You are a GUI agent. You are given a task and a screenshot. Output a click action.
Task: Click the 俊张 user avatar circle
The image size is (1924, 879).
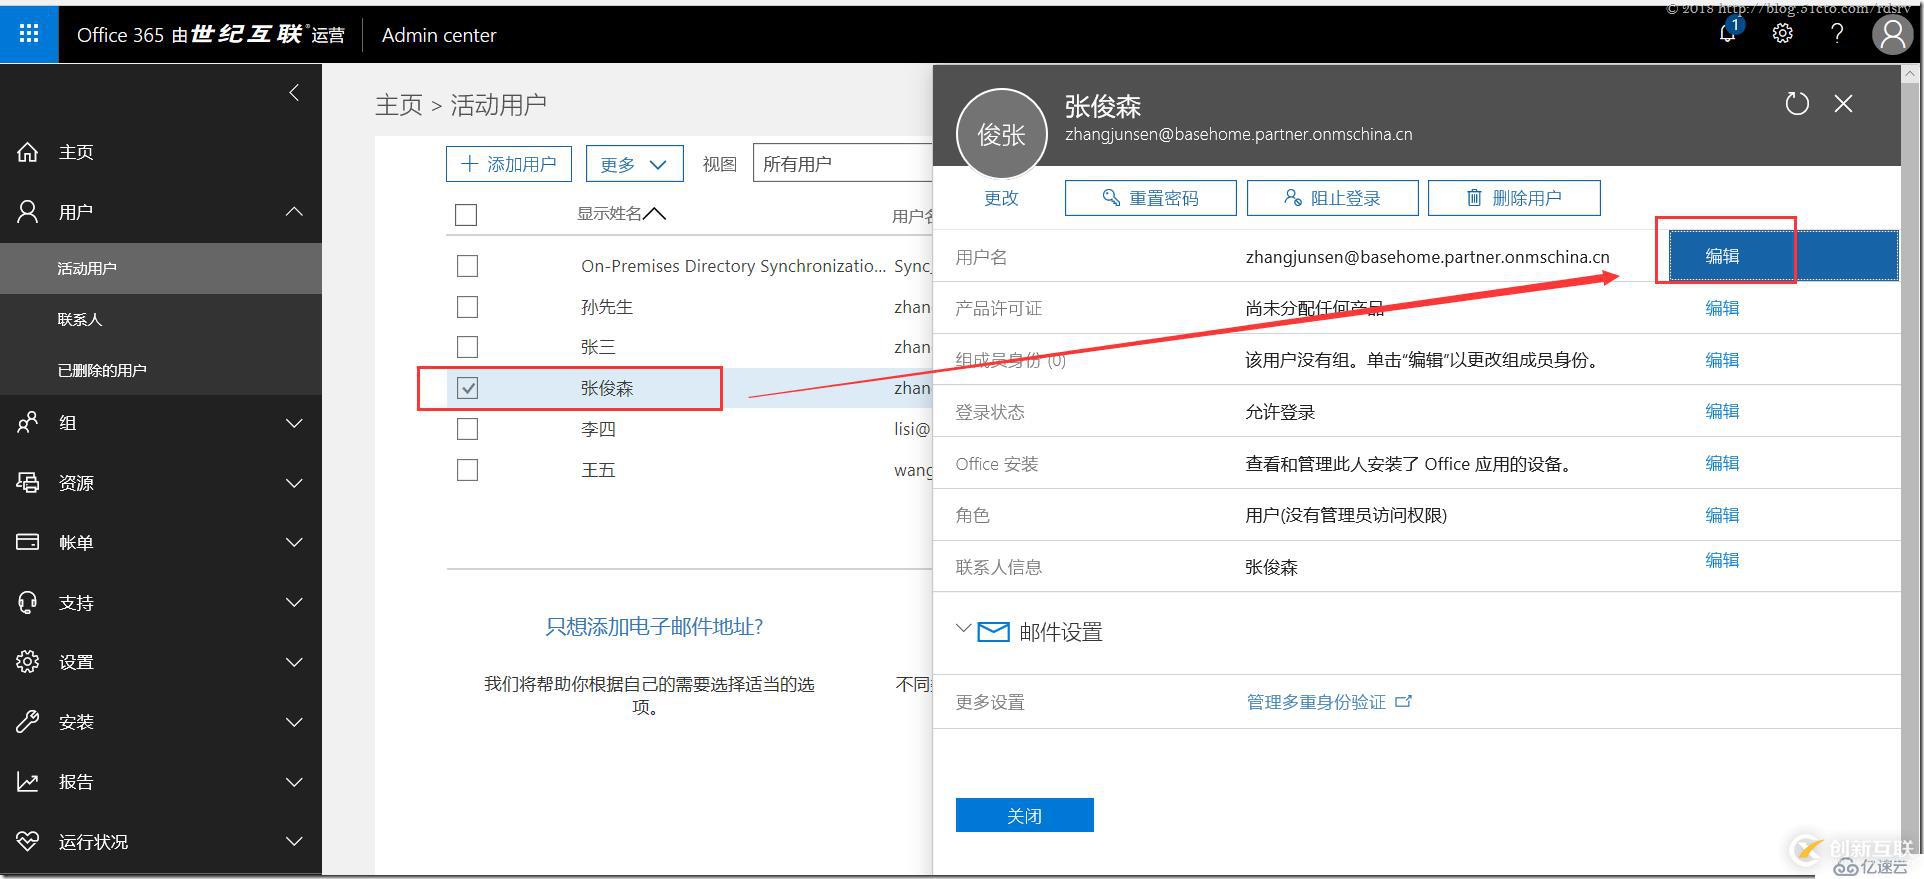[1001, 134]
